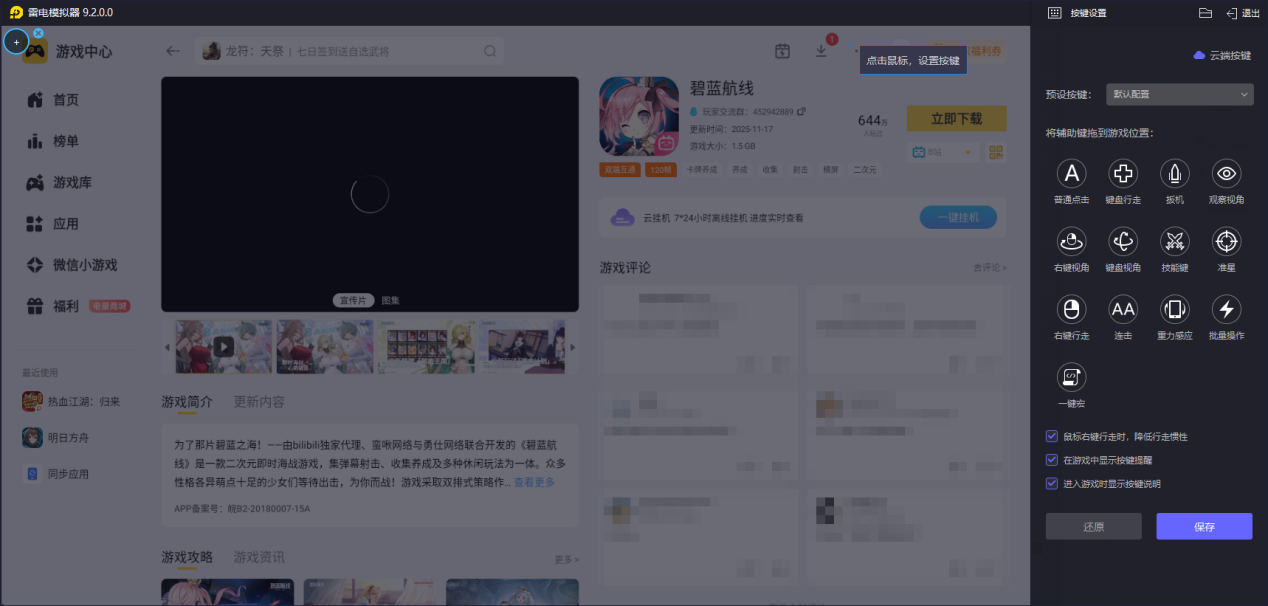Click the 退出 exit button
The image size is (1268, 606).
[1243, 13]
